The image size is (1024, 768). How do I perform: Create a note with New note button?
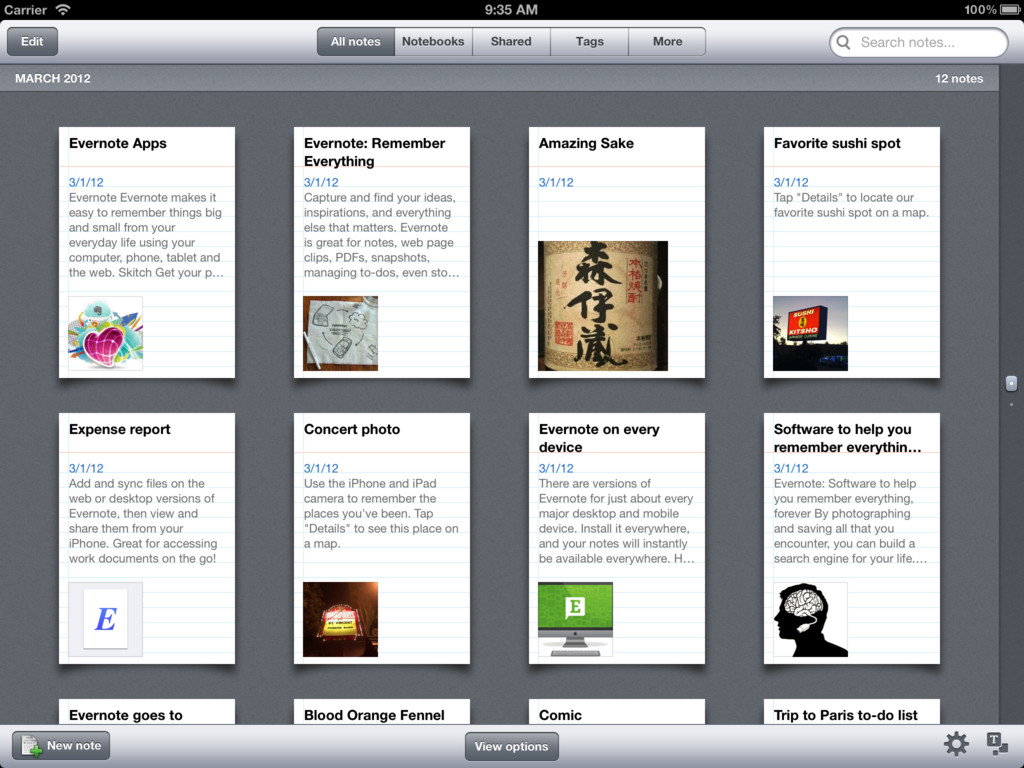pos(61,745)
